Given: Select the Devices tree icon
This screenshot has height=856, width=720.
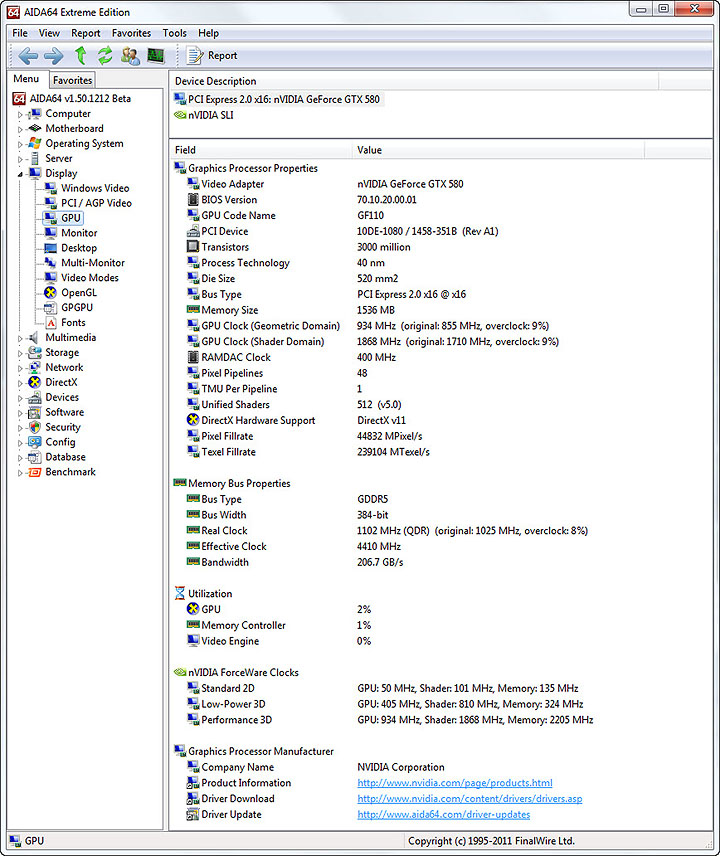Looking at the screenshot, I should (35, 397).
